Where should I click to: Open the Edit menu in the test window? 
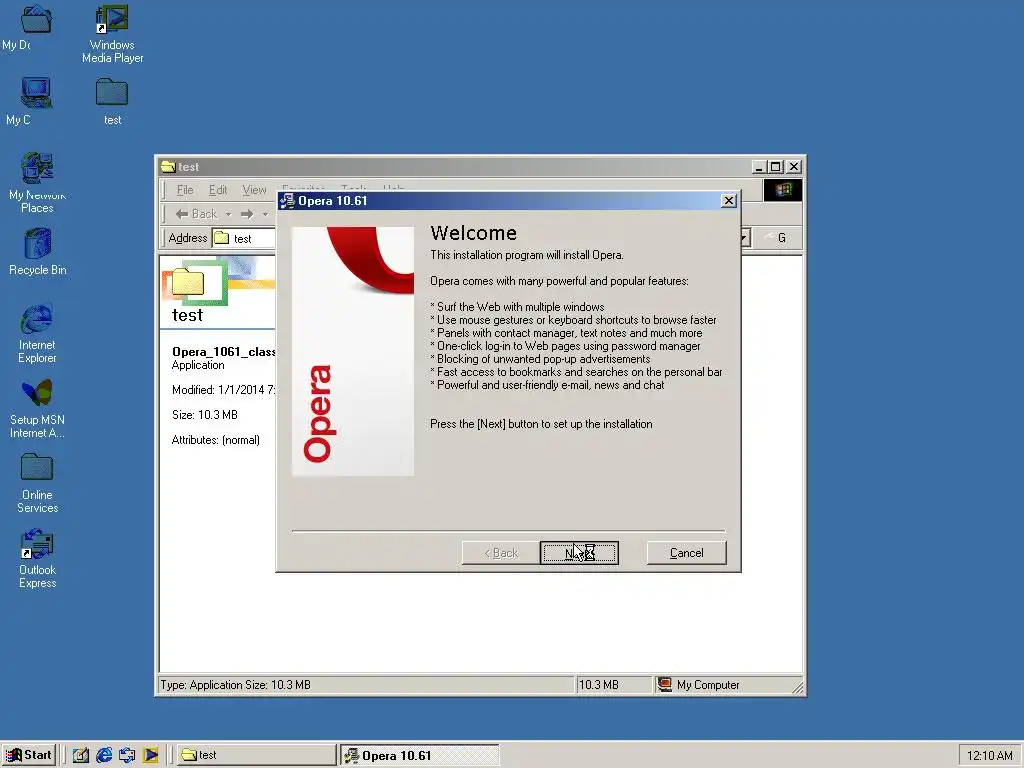click(217, 190)
